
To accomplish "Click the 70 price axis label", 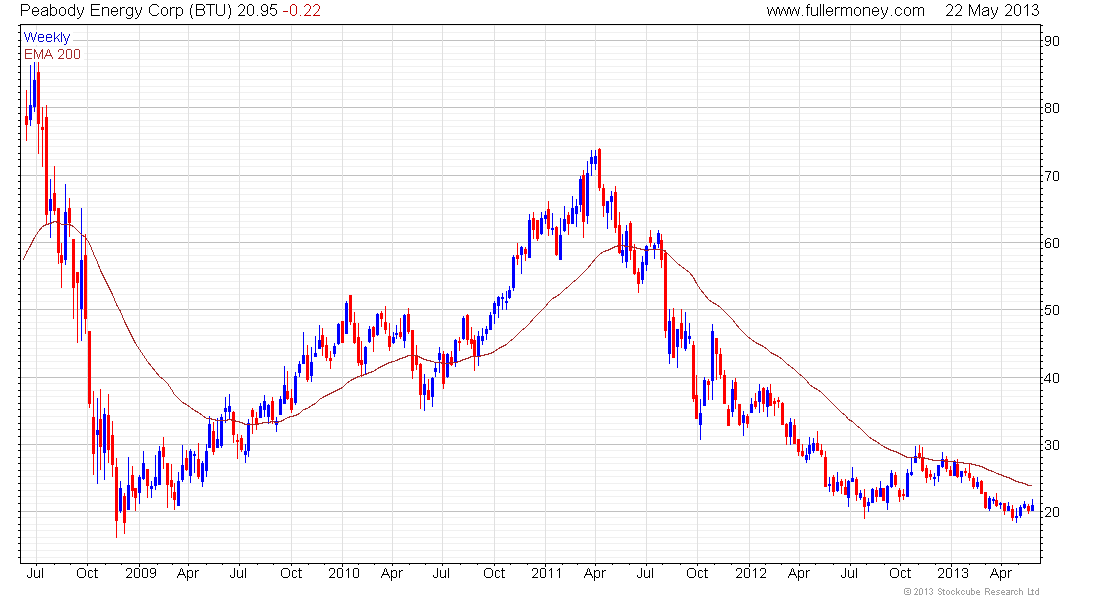I will click(1052, 175).
